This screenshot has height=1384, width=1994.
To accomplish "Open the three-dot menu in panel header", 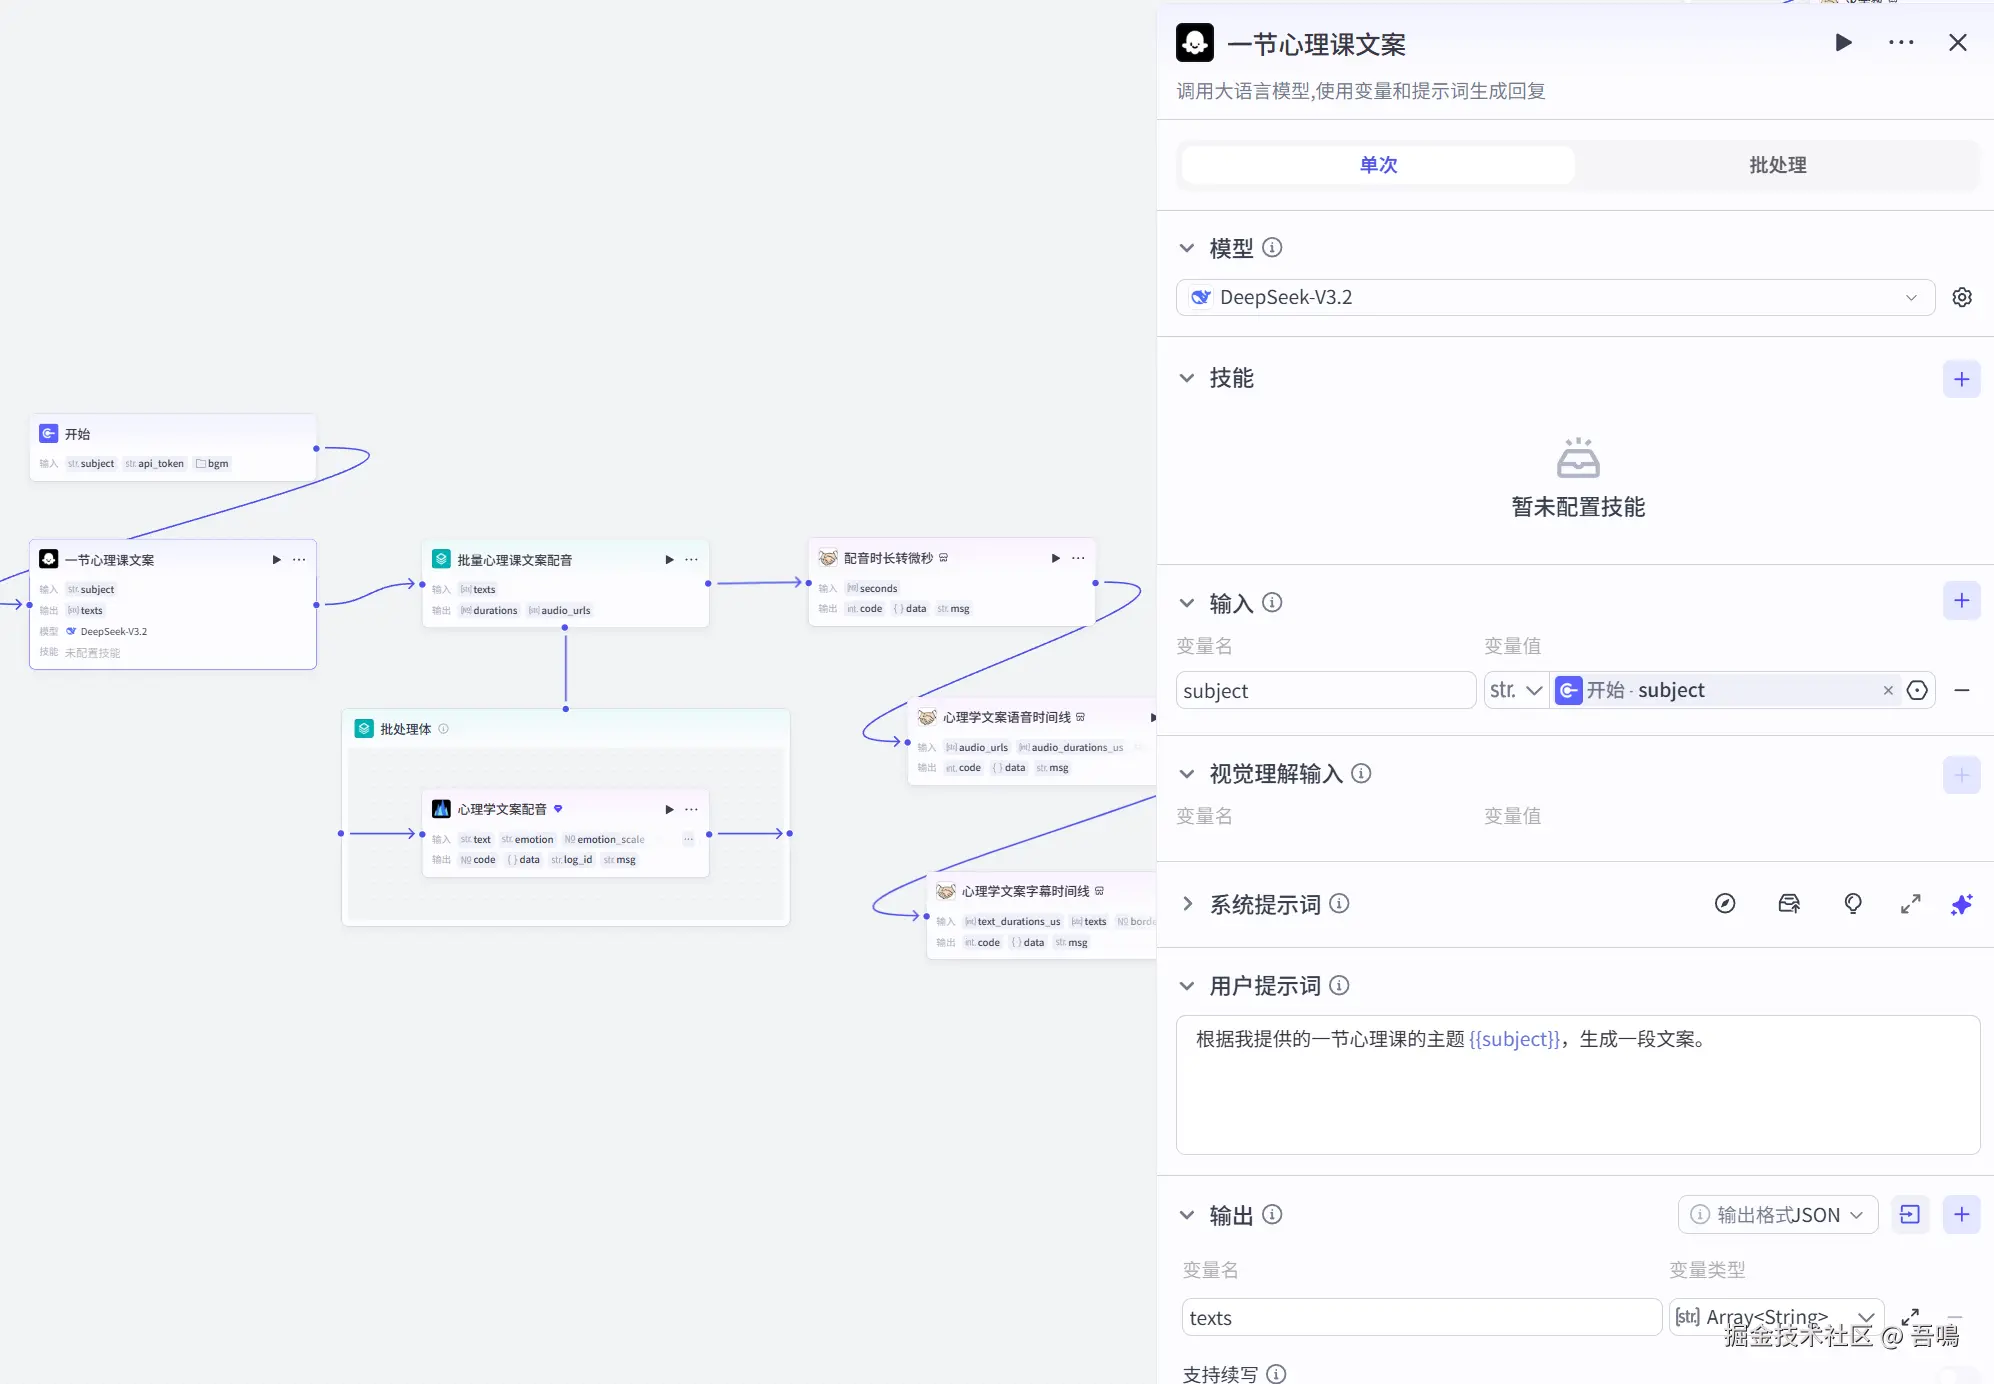I will click(x=1901, y=43).
